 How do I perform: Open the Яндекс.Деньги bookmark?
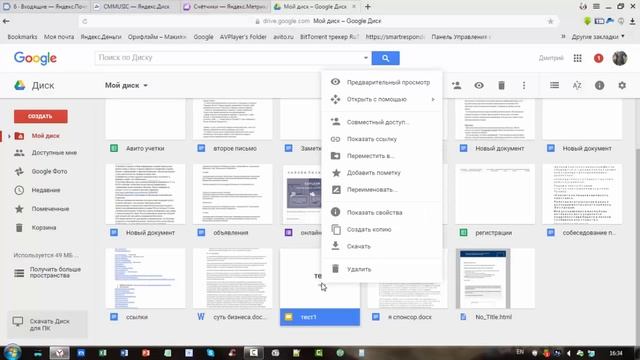(x=101, y=37)
